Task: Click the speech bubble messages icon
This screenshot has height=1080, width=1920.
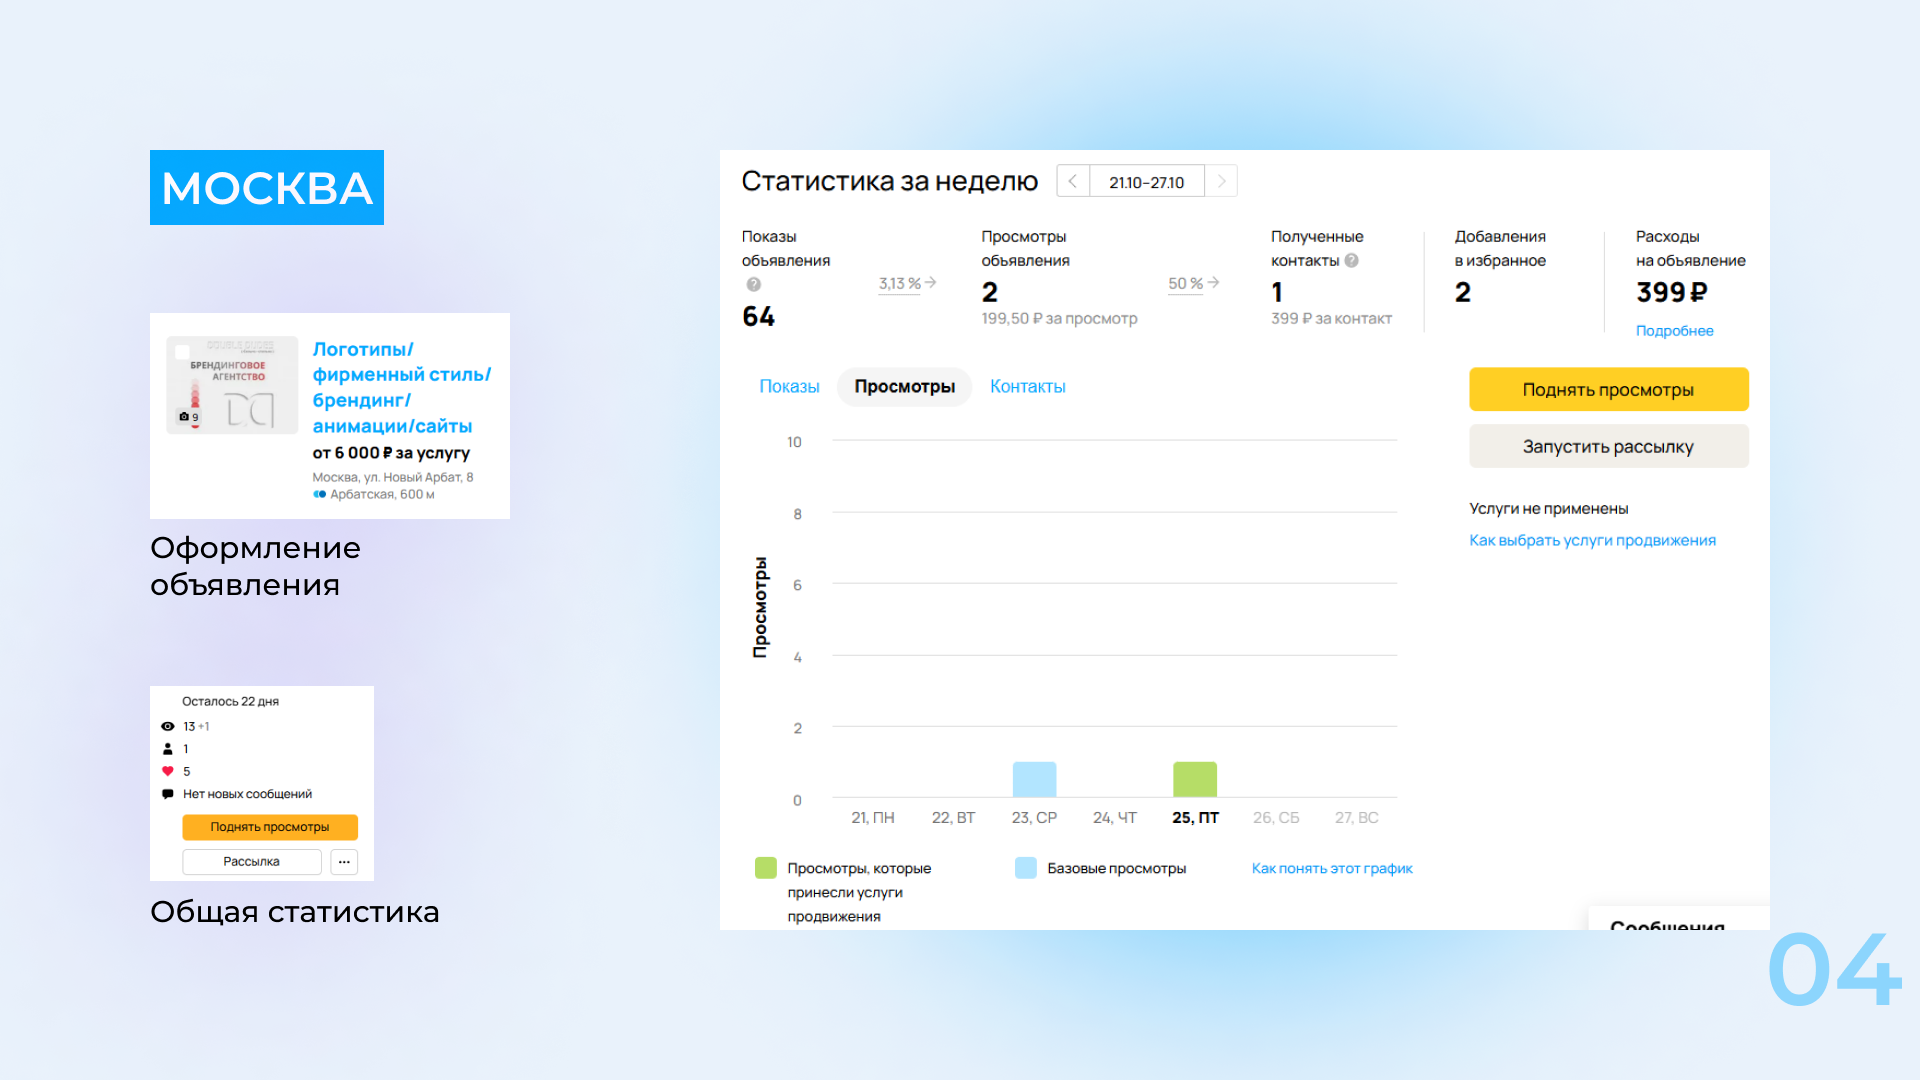Action: pos(168,794)
